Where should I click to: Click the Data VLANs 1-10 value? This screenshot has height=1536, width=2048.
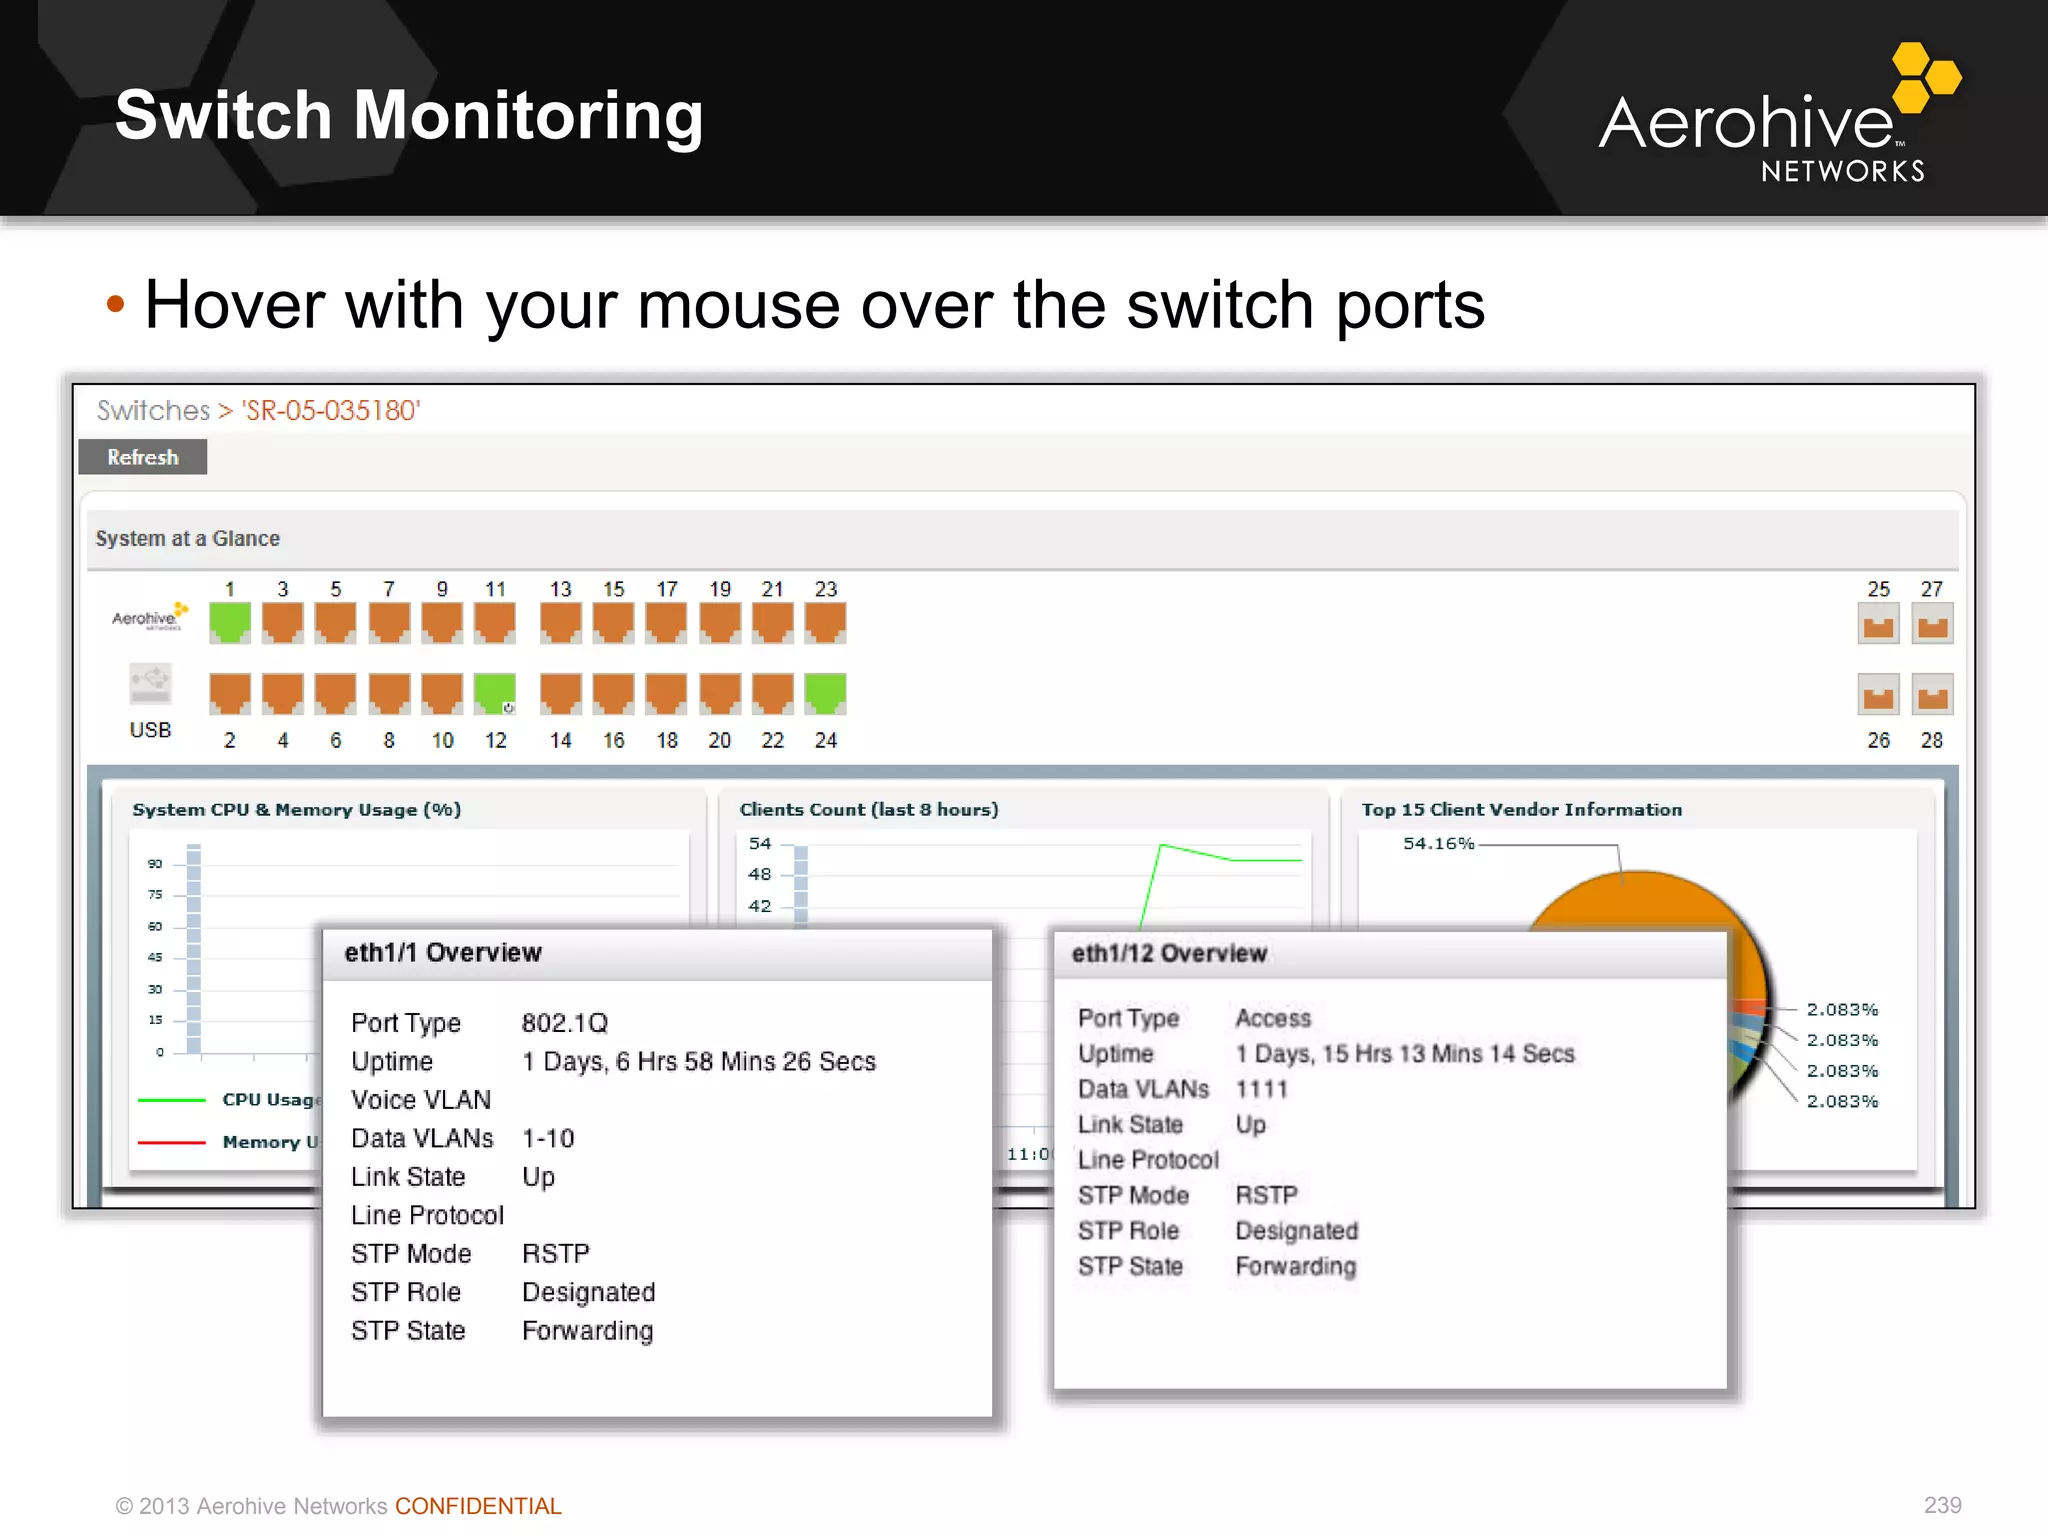click(x=548, y=1138)
